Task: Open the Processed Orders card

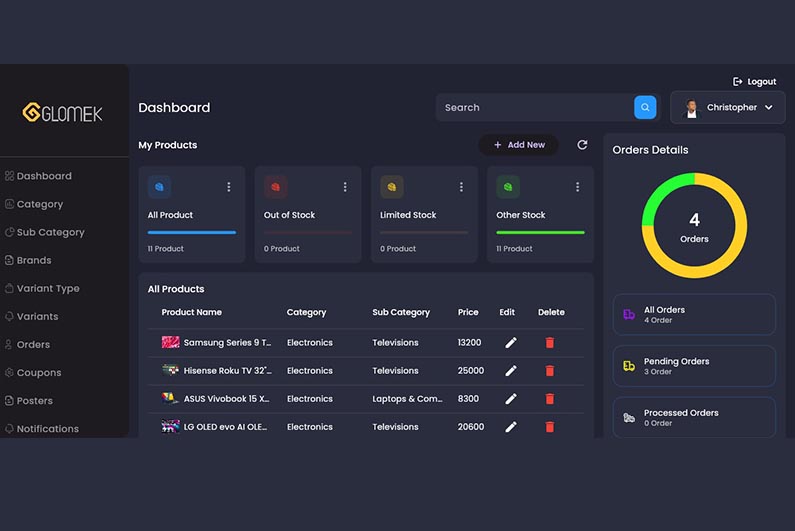Action: coord(694,417)
